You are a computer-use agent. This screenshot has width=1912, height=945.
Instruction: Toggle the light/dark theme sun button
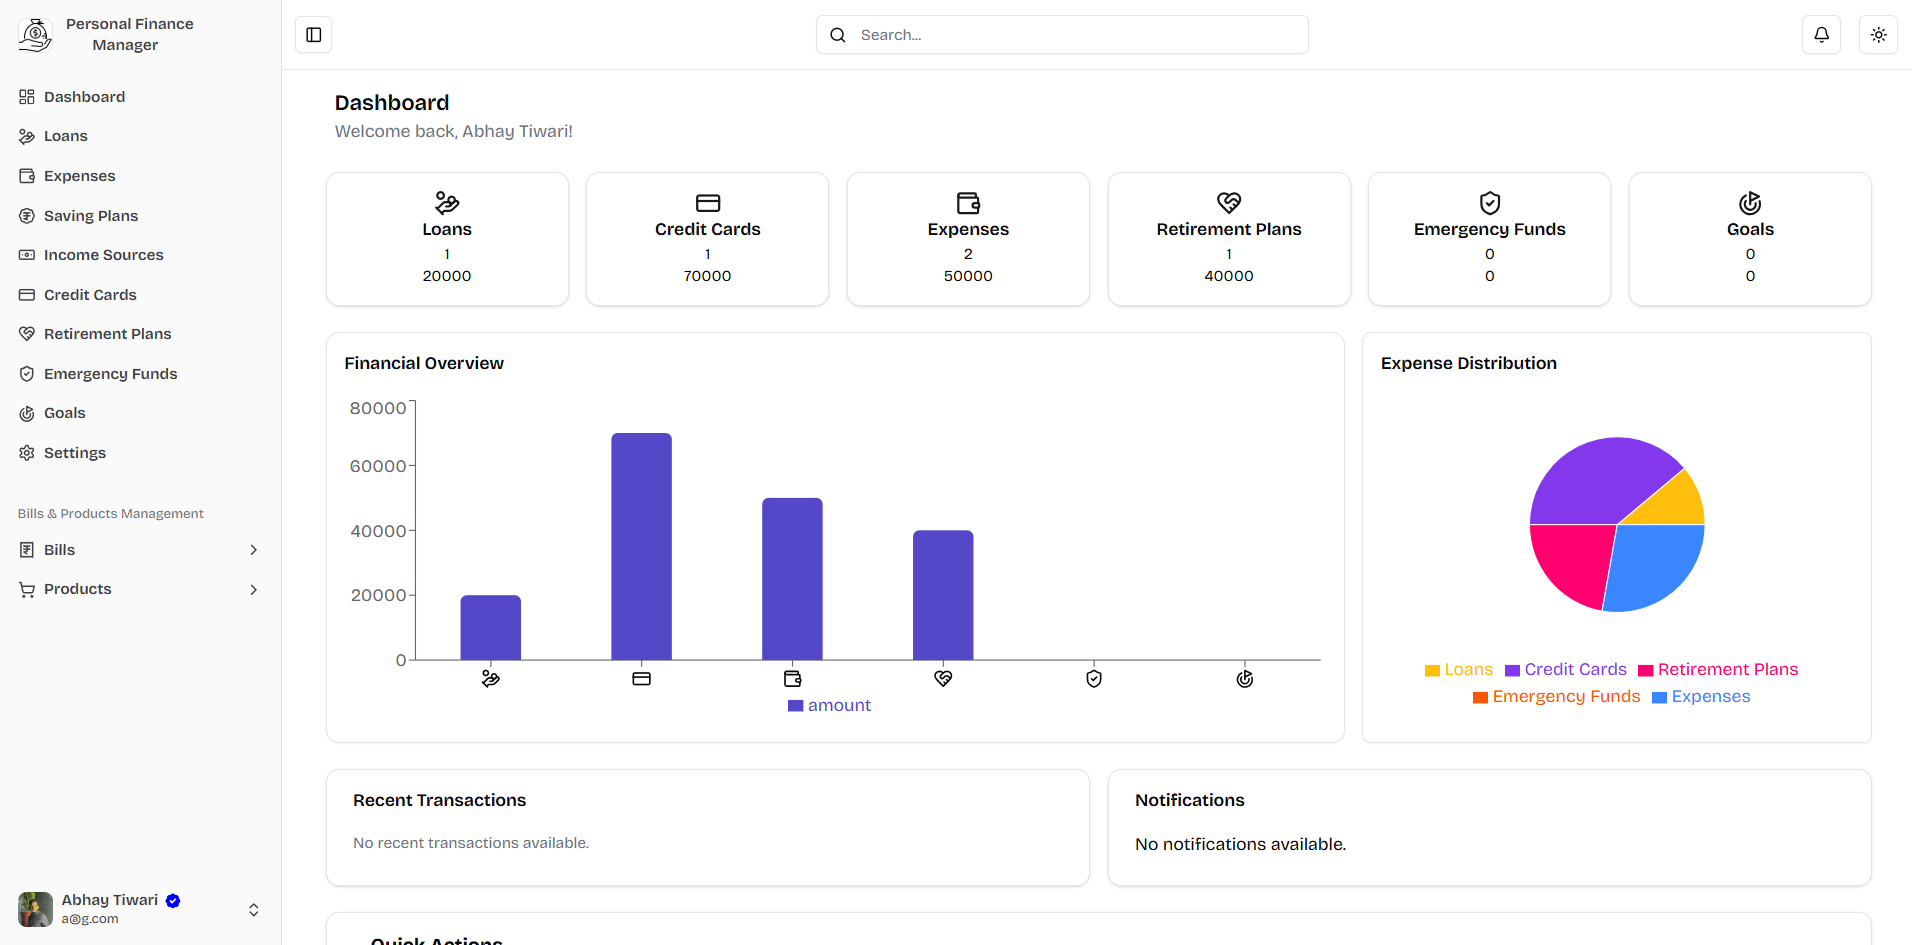pyautogui.click(x=1878, y=35)
